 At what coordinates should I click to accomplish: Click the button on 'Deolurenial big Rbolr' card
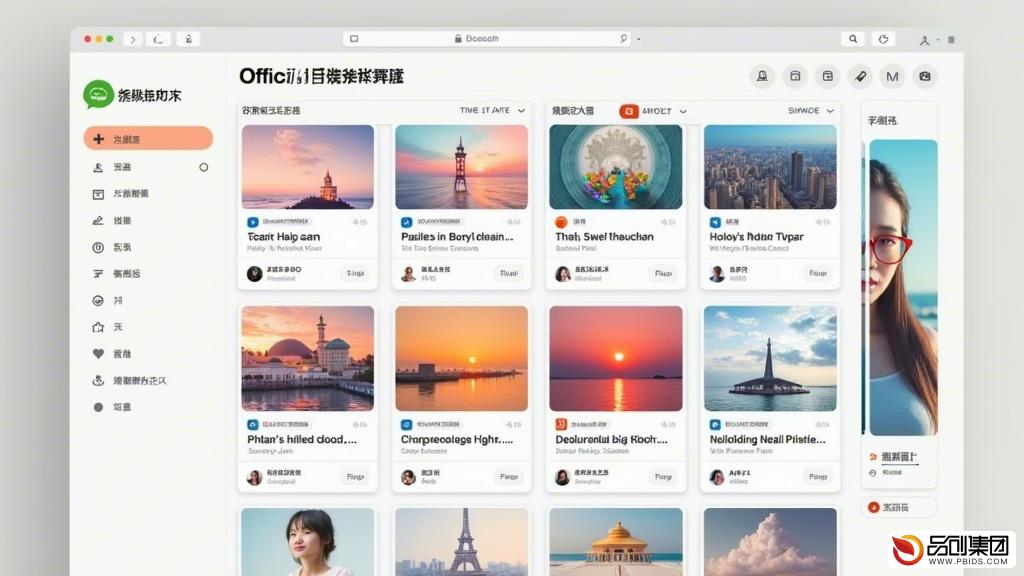pos(664,477)
